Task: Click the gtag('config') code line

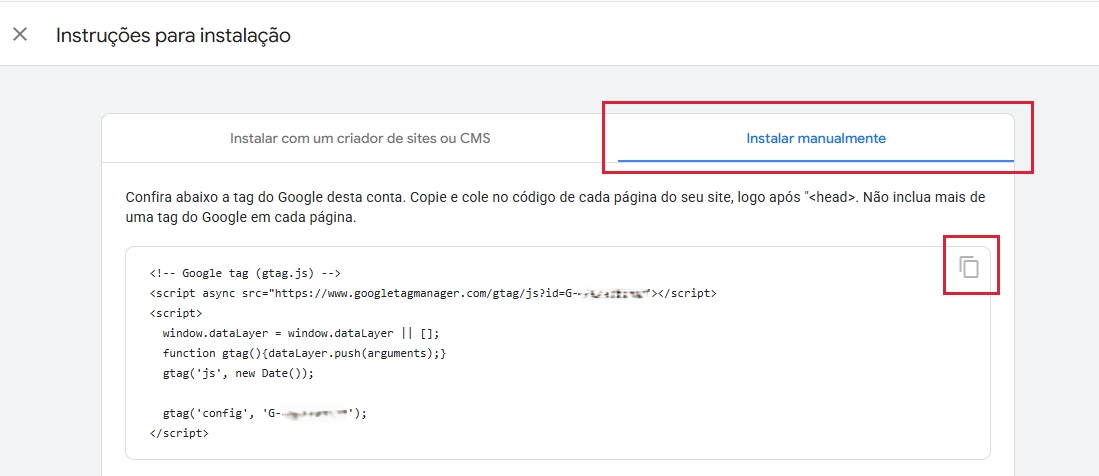Action: tap(264, 414)
